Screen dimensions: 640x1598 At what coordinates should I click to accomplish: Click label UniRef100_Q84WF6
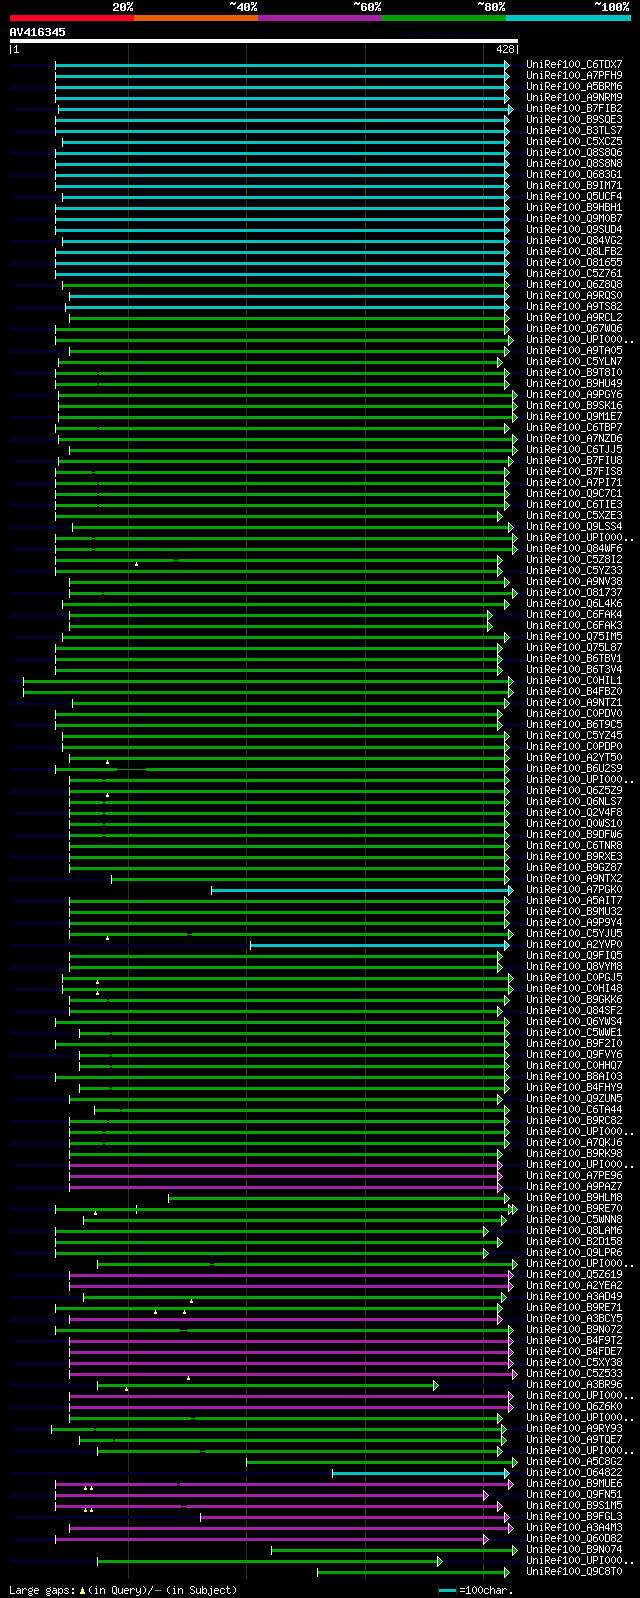574,549
